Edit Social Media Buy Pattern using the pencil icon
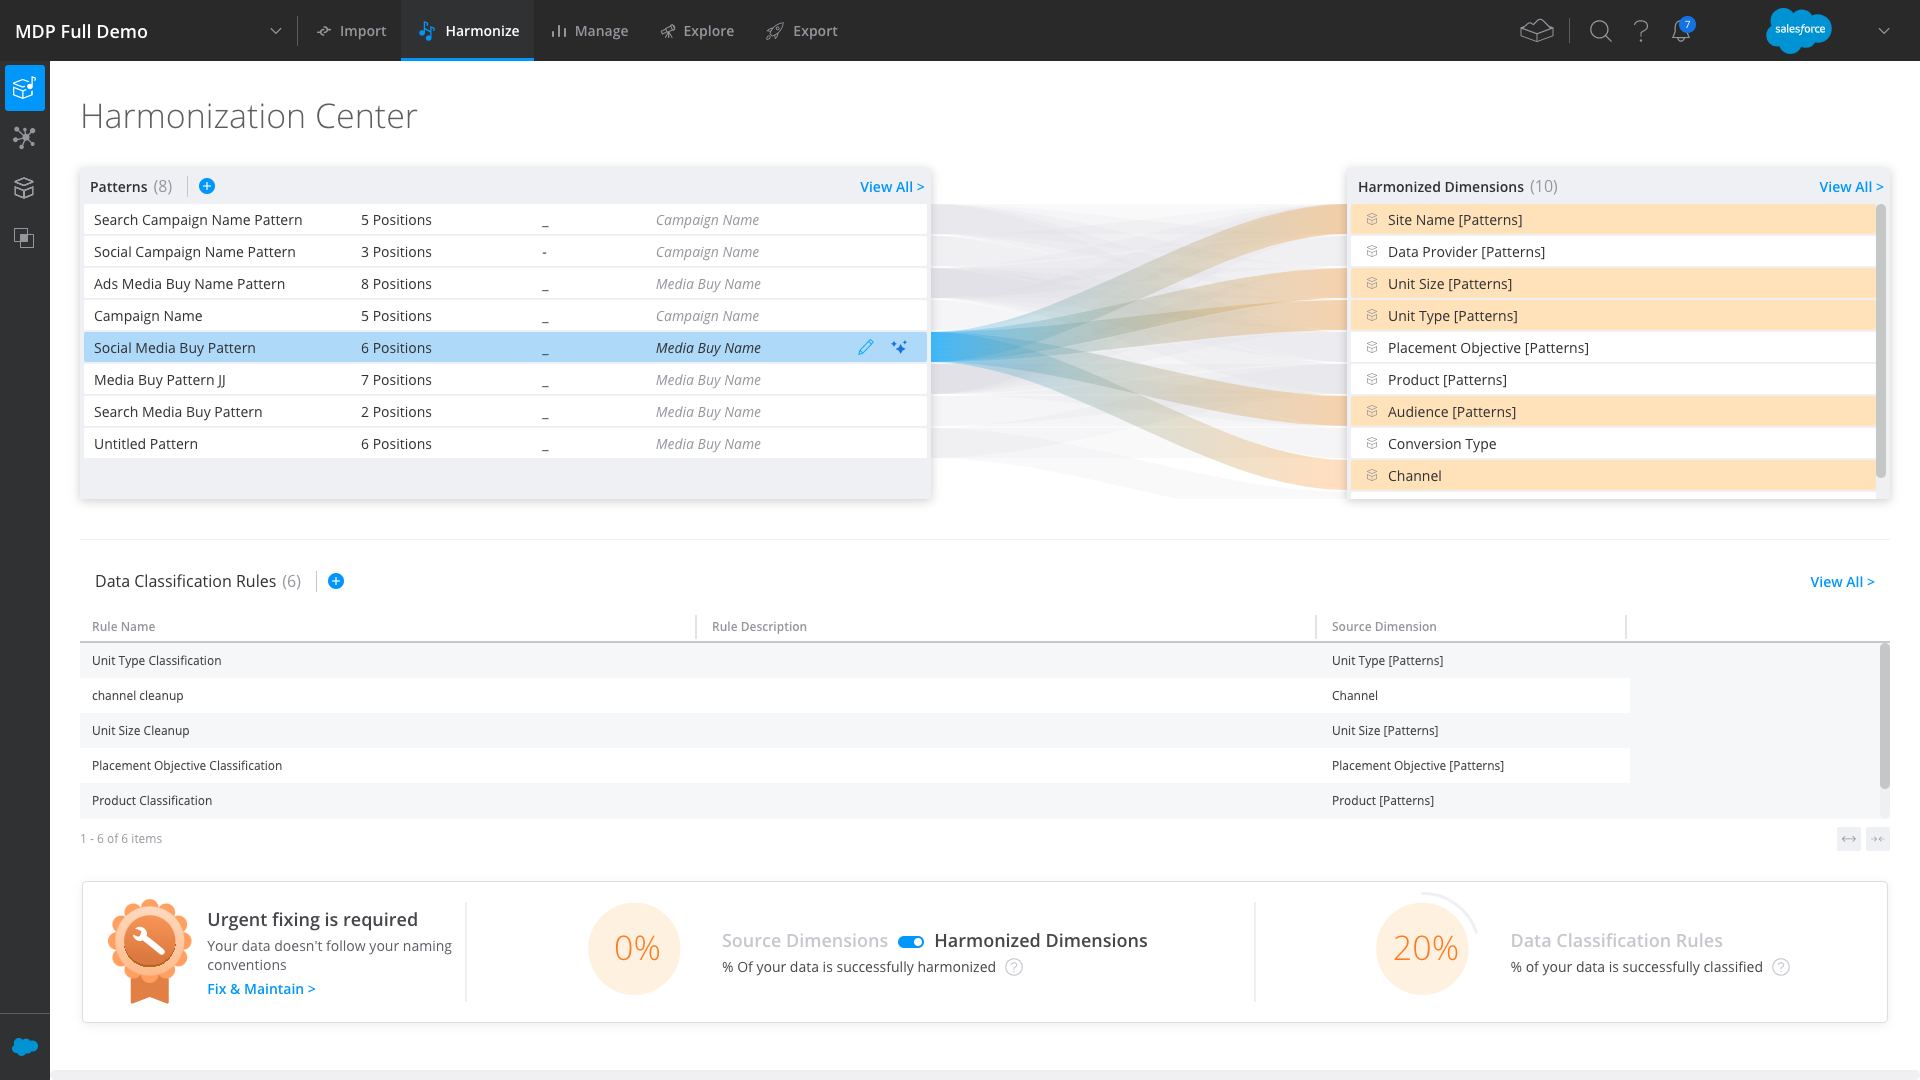The width and height of the screenshot is (1920, 1080). pyautogui.click(x=865, y=347)
